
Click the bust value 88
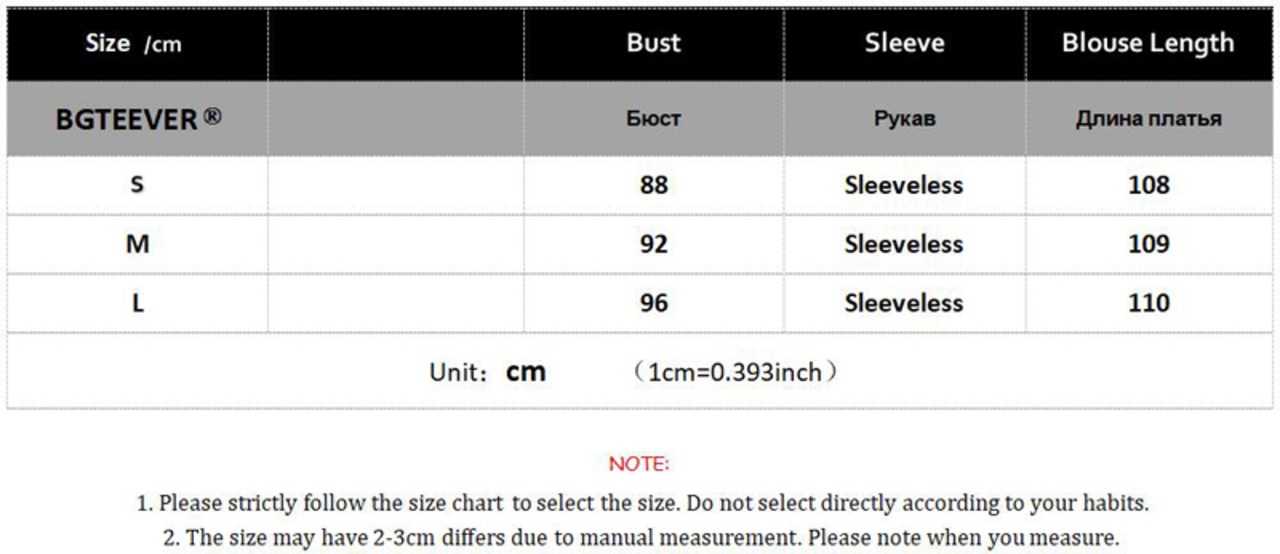click(x=653, y=185)
